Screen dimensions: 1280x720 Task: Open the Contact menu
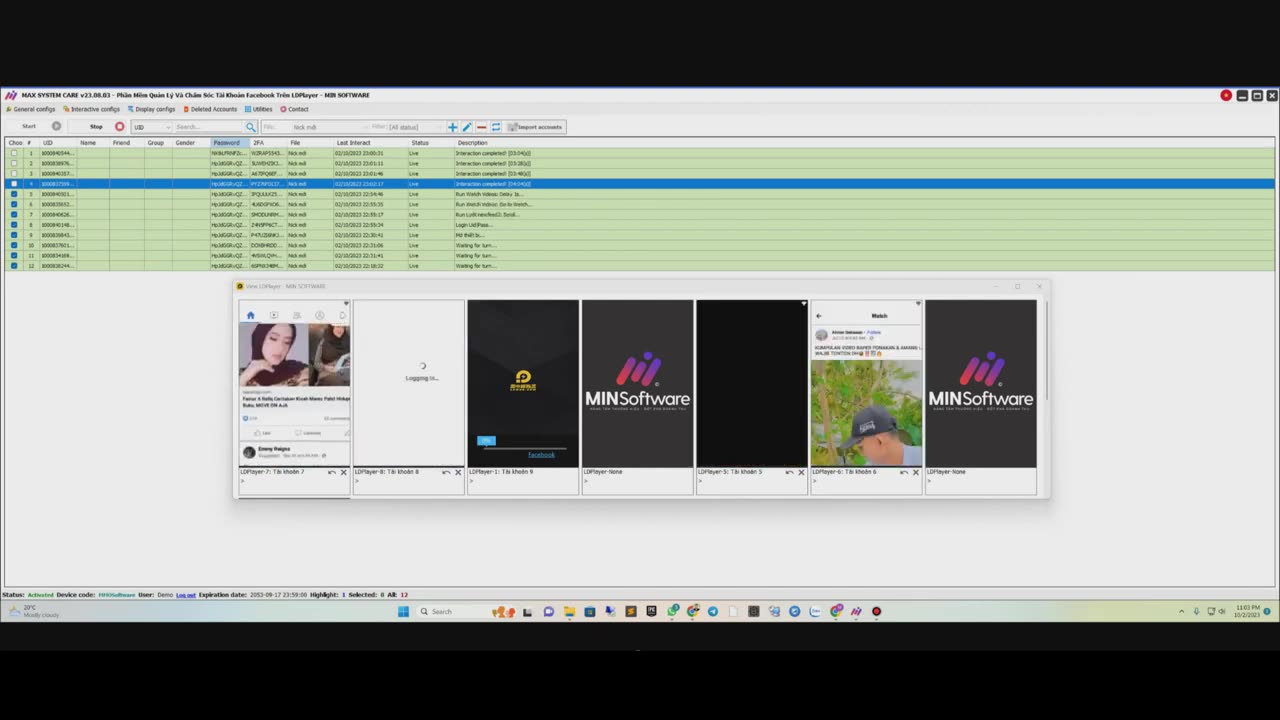[x=294, y=109]
